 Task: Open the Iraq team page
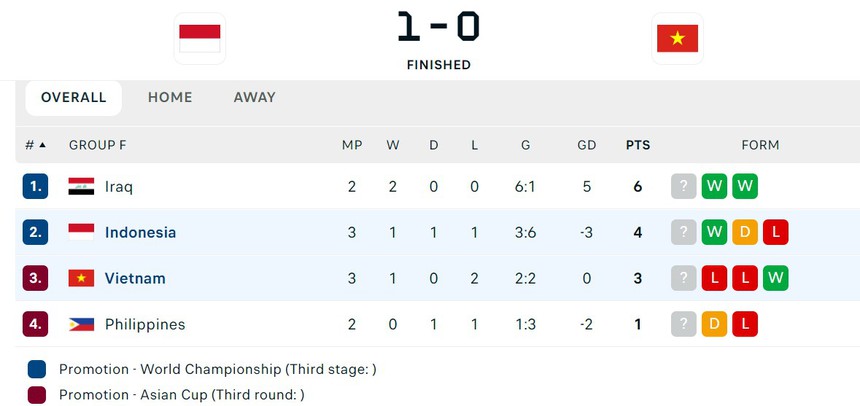pyautogui.click(x=119, y=186)
